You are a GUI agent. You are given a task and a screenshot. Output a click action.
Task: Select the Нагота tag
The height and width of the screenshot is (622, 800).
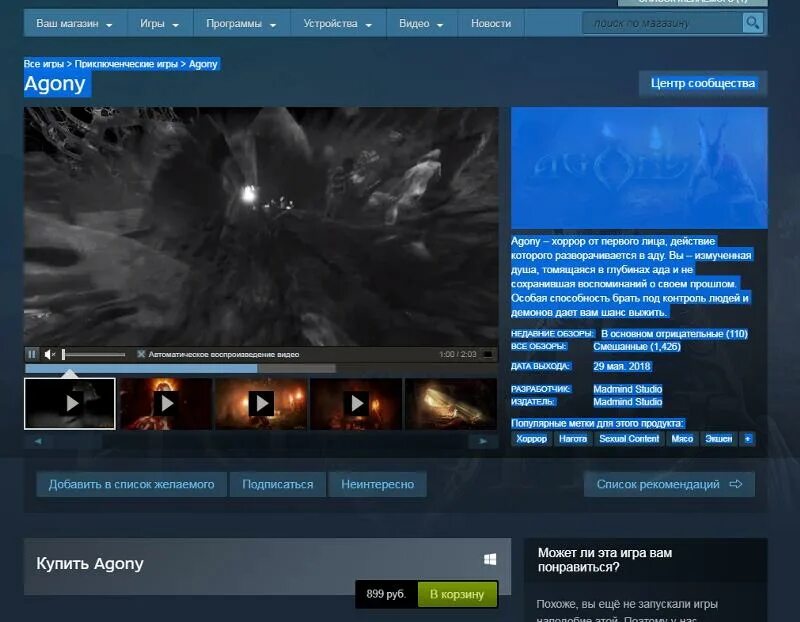point(572,439)
